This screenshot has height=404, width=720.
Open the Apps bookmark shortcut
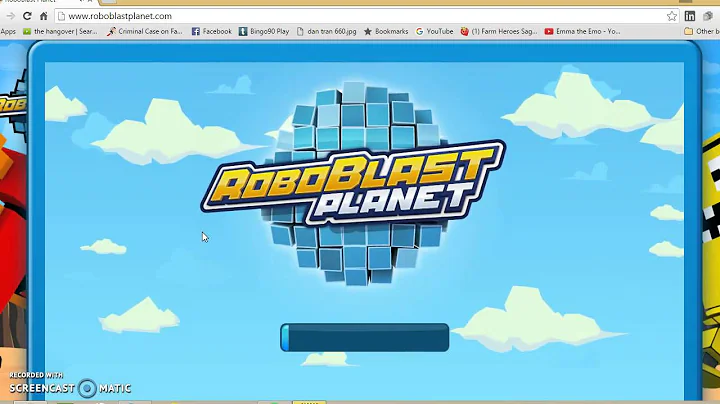click(x=8, y=31)
